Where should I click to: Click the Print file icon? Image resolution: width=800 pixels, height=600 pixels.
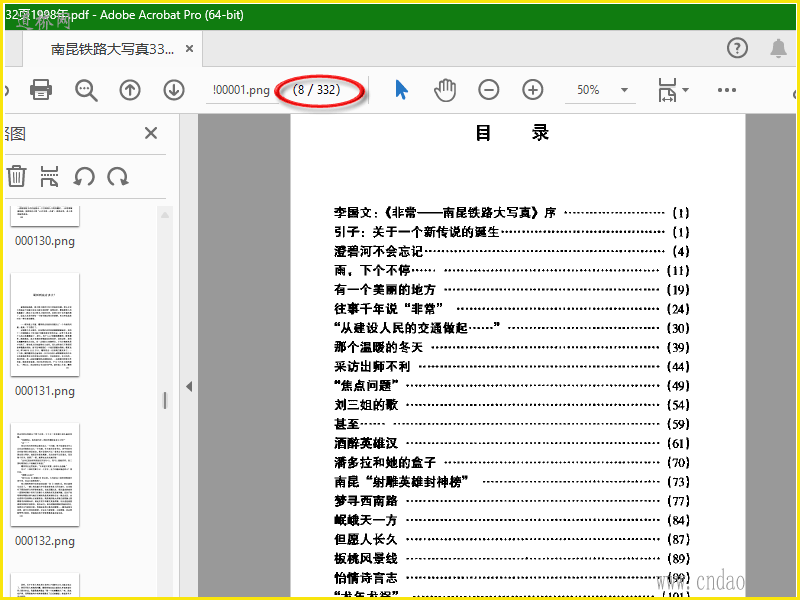[x=40, y=90]
